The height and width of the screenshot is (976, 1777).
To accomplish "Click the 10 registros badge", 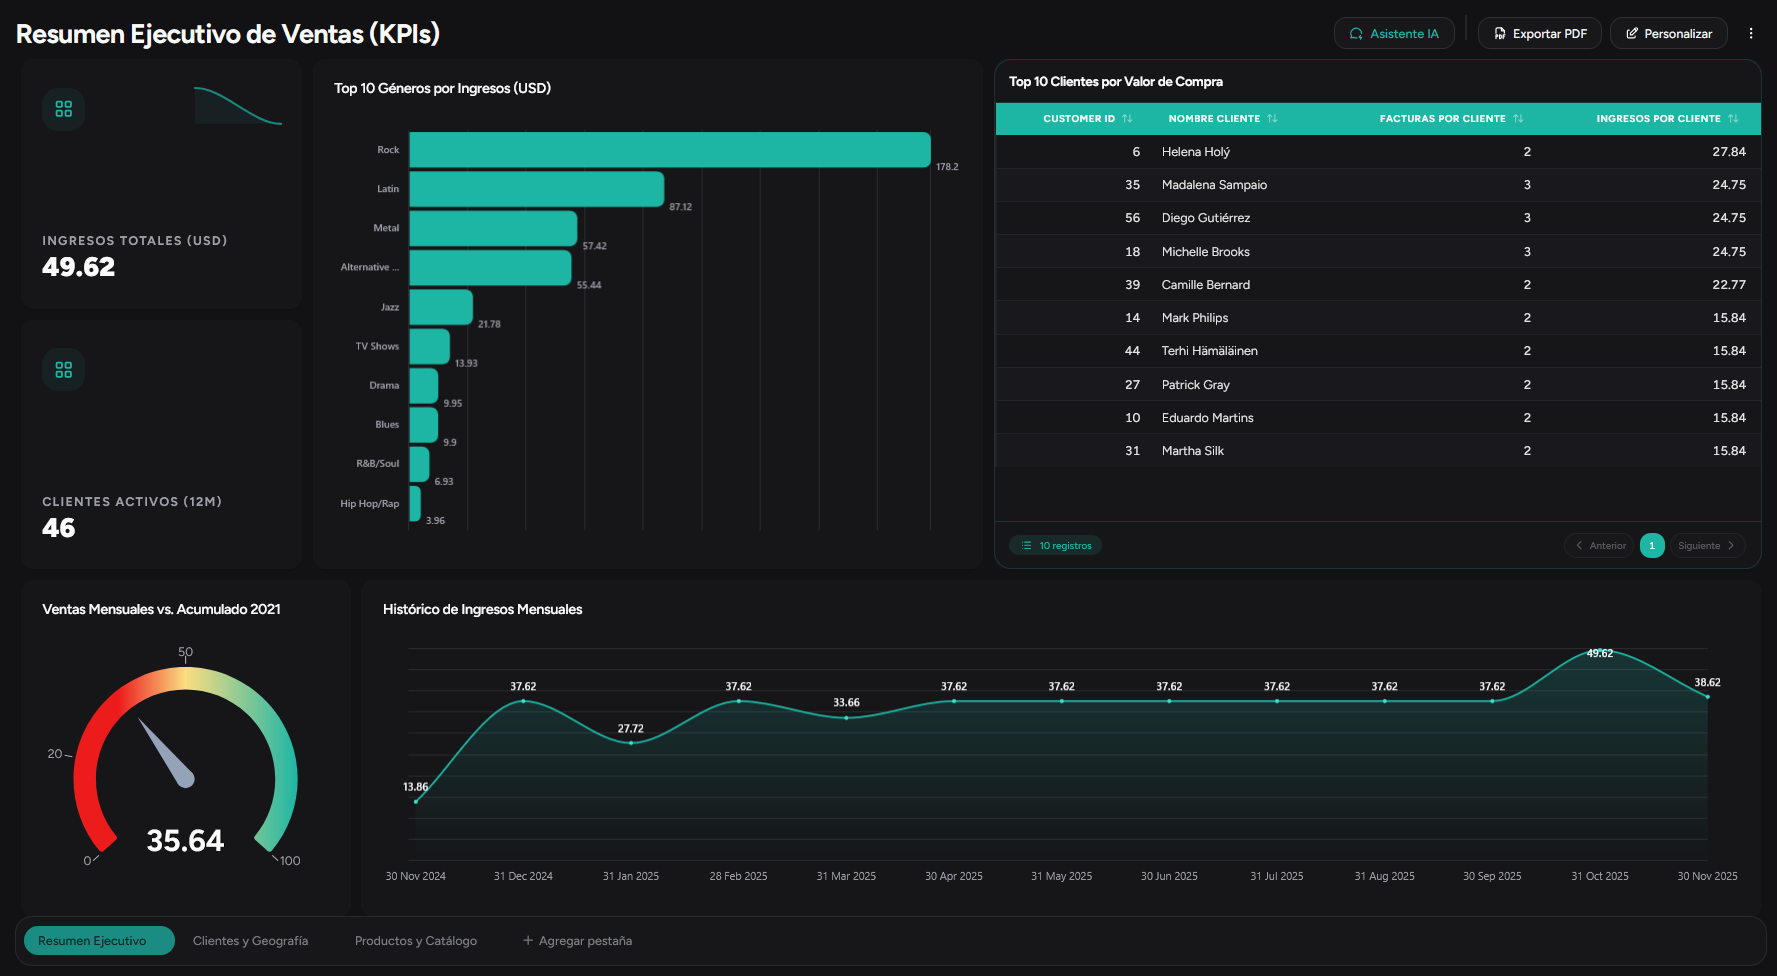I will coord(1055,545).
